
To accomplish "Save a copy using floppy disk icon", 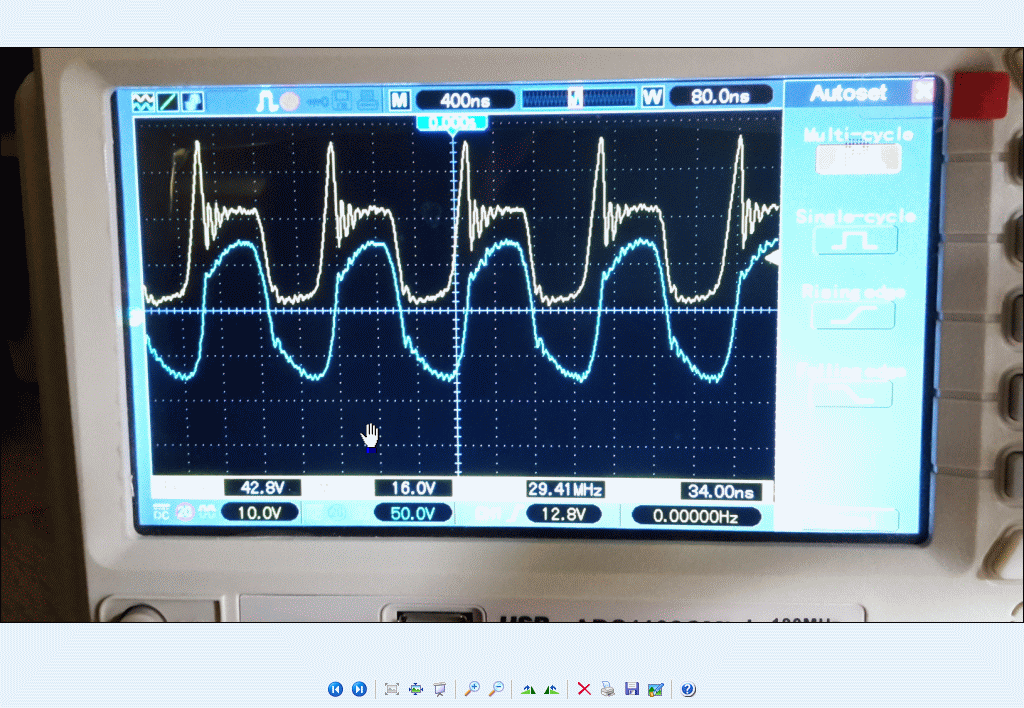I will [x=631, y=689].
